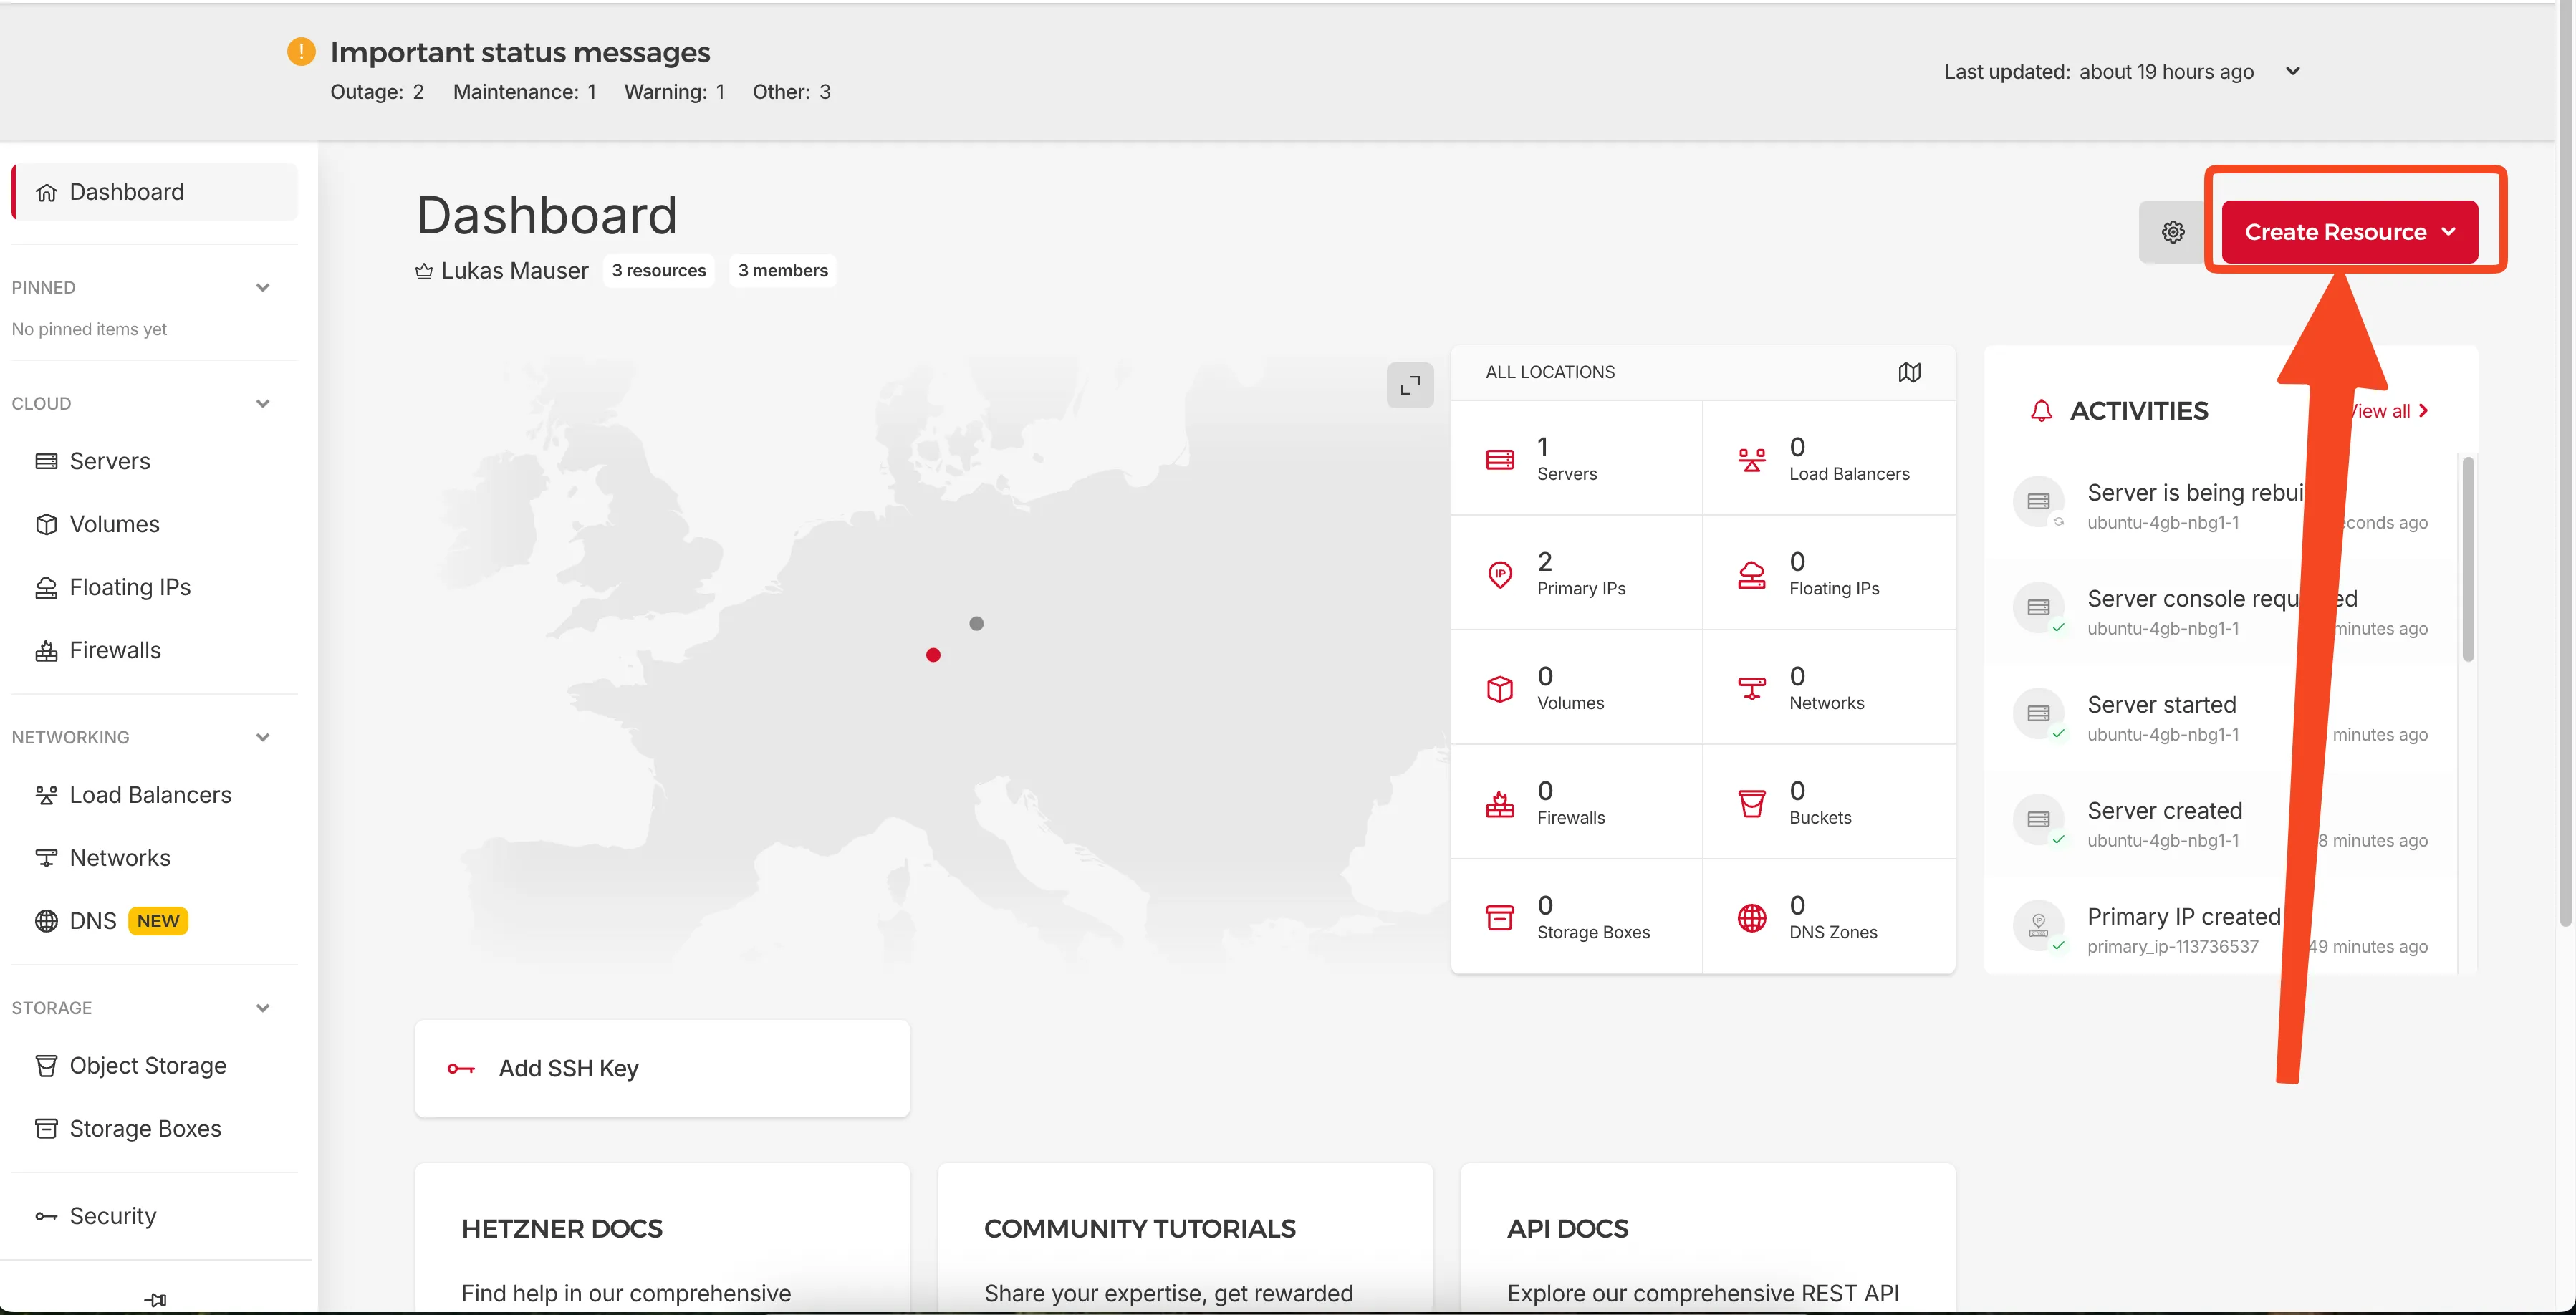Collapse the NETWORKING section chevron
2576x1315 pixels.
(x=263, y=737)
